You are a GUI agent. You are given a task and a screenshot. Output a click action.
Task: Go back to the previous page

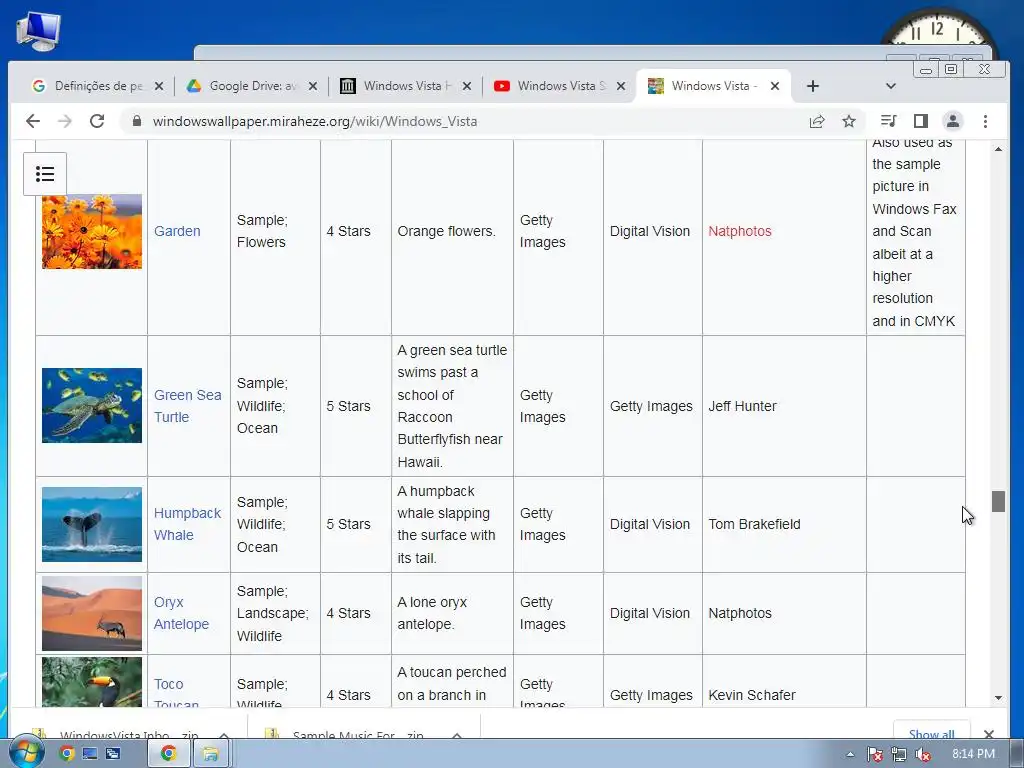point(33,121)
